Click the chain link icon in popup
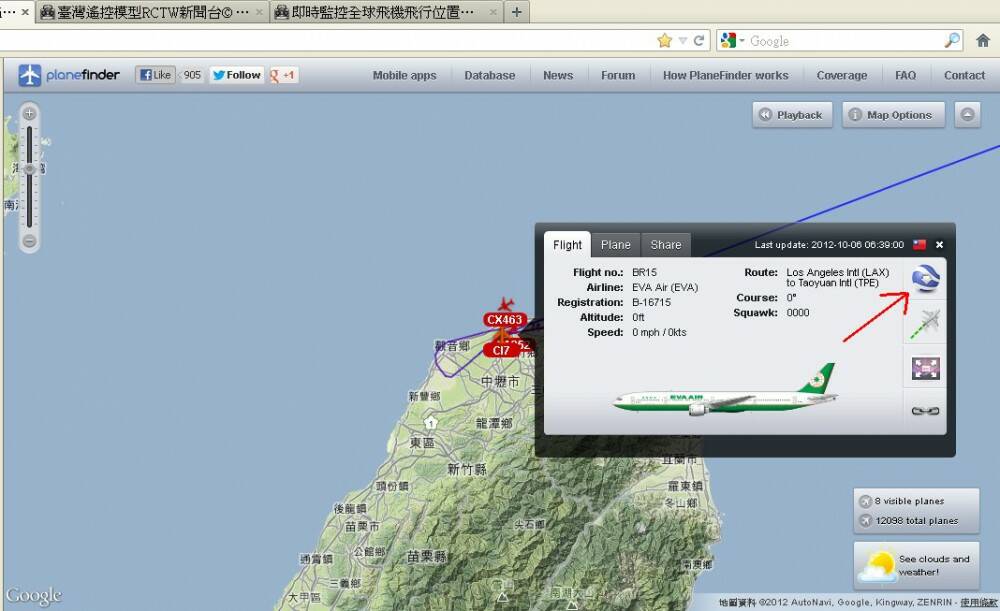The width and height of the screenshot is (1000, 611). (x=925, y=411)
